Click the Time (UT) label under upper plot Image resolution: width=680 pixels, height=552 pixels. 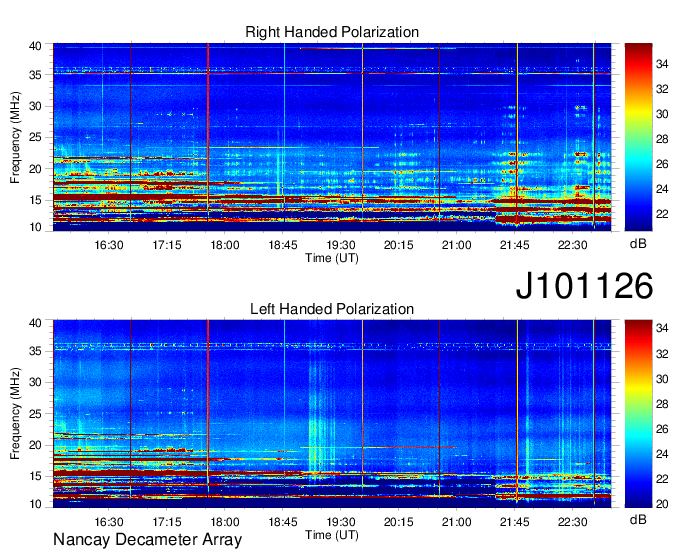[x=332, y=258]
